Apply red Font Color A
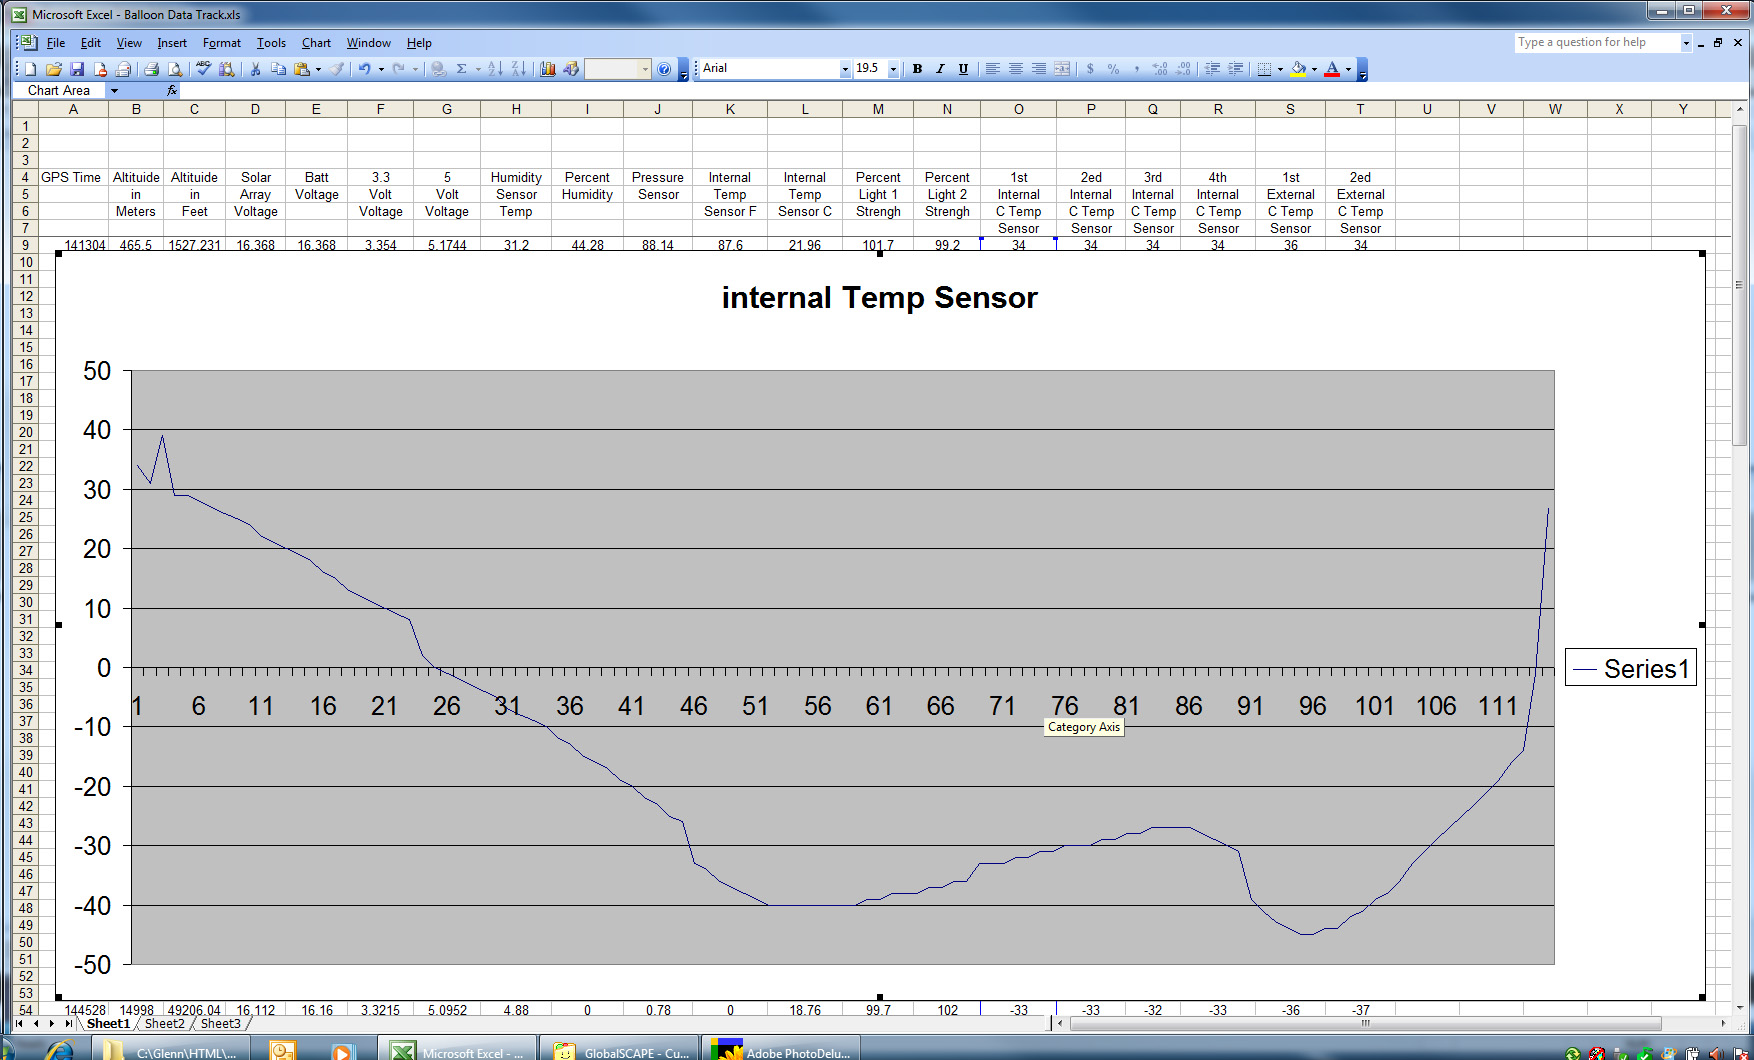Image resolution: width=1754 pixels, height=1060 pixels. coord(1332,69)
